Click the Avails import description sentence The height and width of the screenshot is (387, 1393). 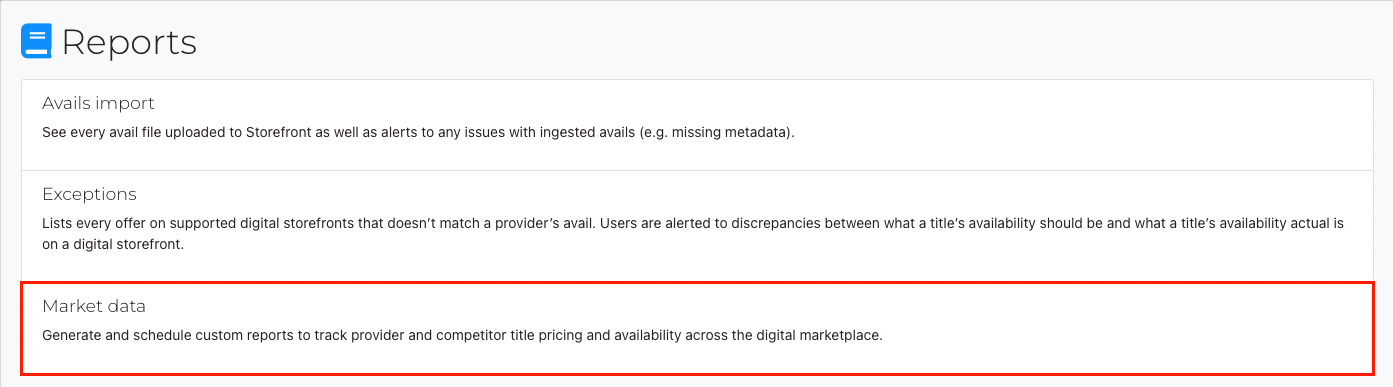coord(418,132)
